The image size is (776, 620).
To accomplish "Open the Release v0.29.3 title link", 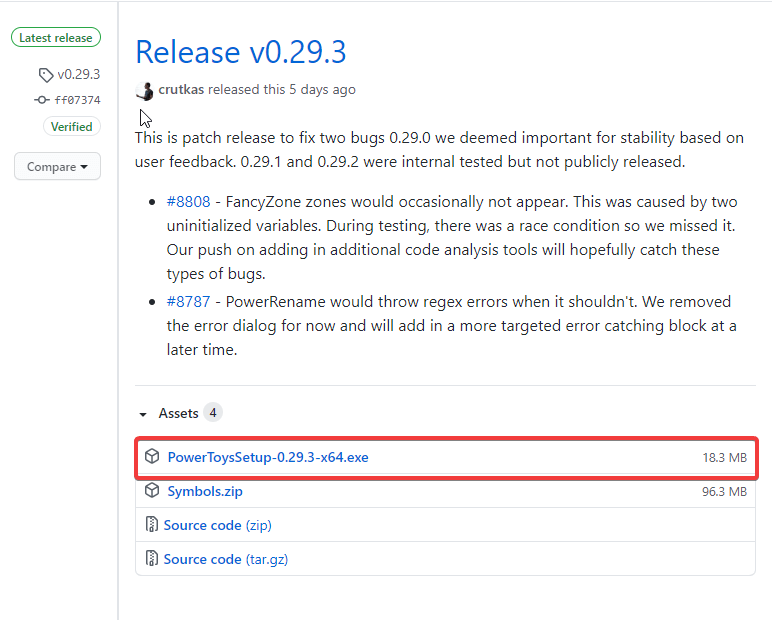I will coord(241,52).
